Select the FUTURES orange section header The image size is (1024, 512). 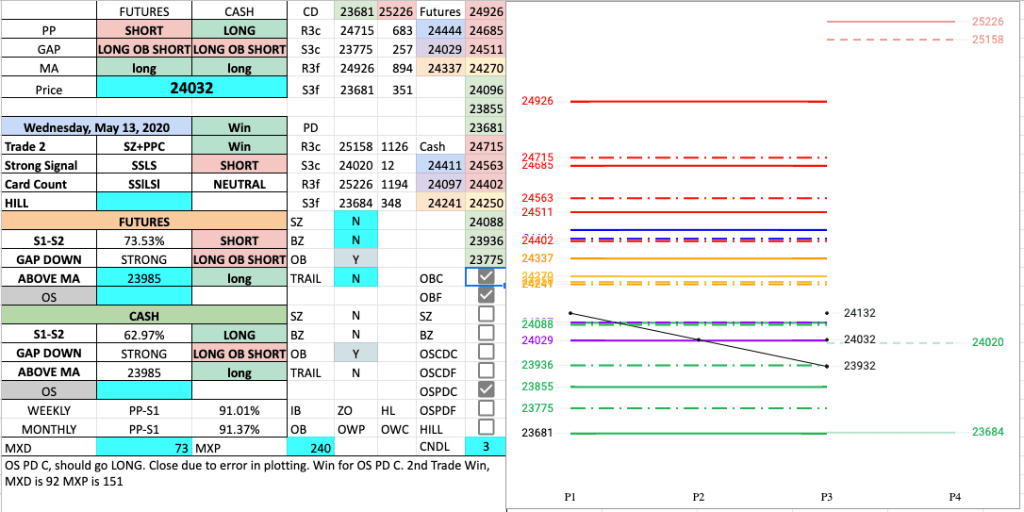(x=144, y=221)
